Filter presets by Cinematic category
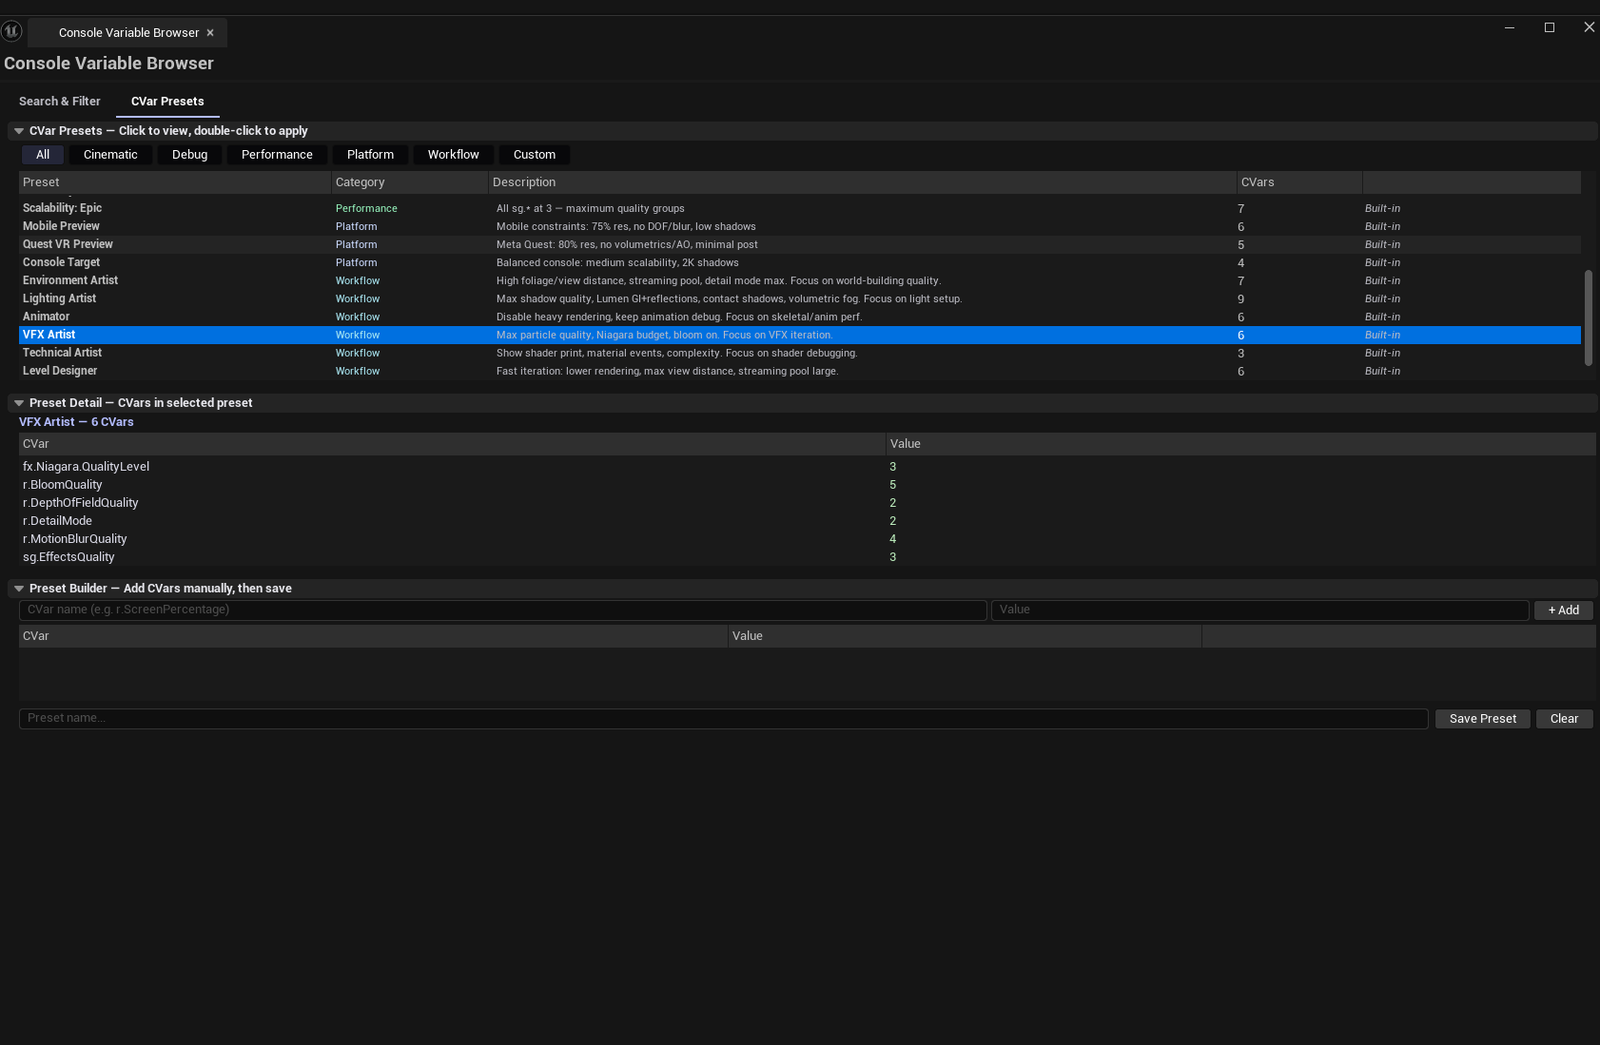 pos(110,155)
